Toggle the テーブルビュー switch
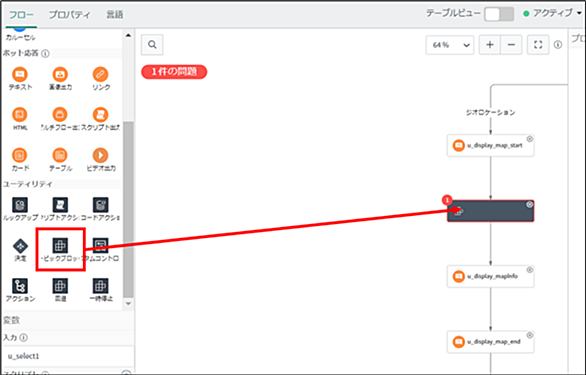The height and width of the screenshot is (375, 586). [499, 14]
